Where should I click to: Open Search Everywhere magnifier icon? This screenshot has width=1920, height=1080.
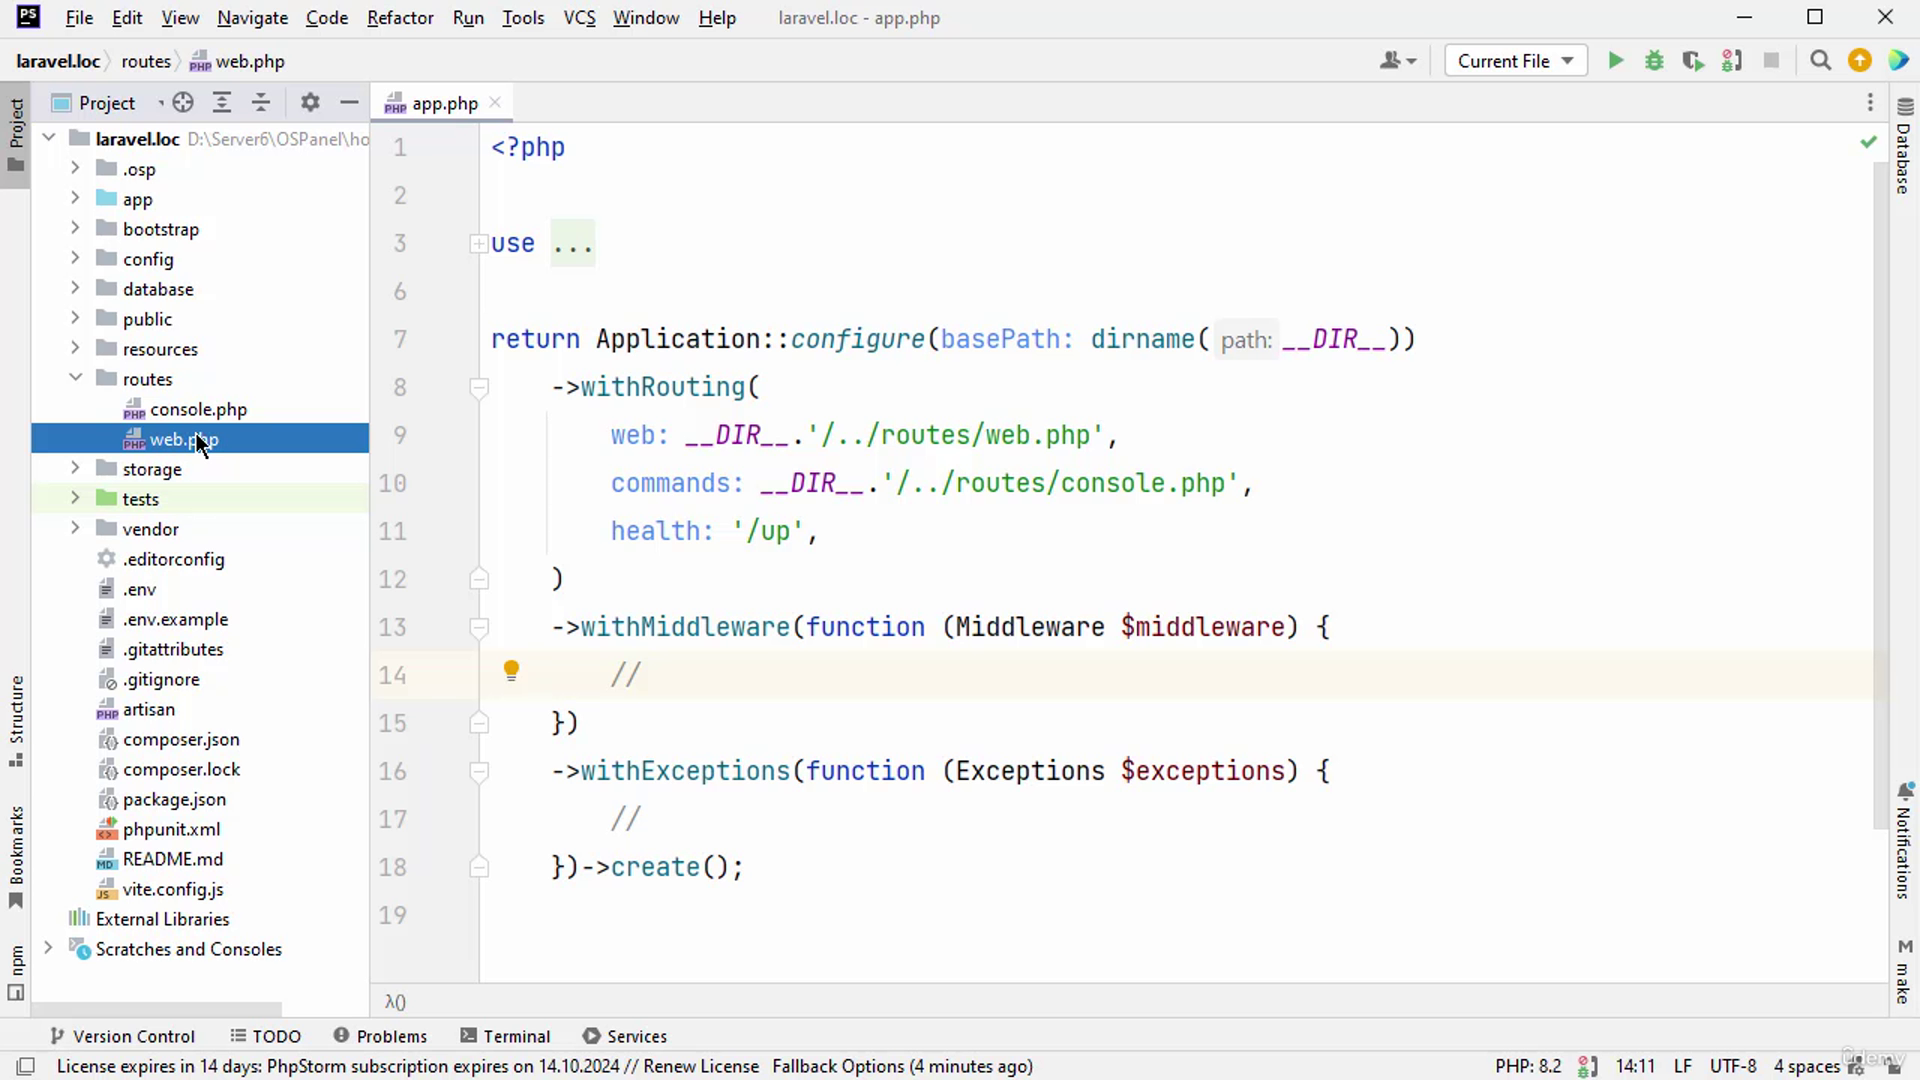coord(1820,61)
